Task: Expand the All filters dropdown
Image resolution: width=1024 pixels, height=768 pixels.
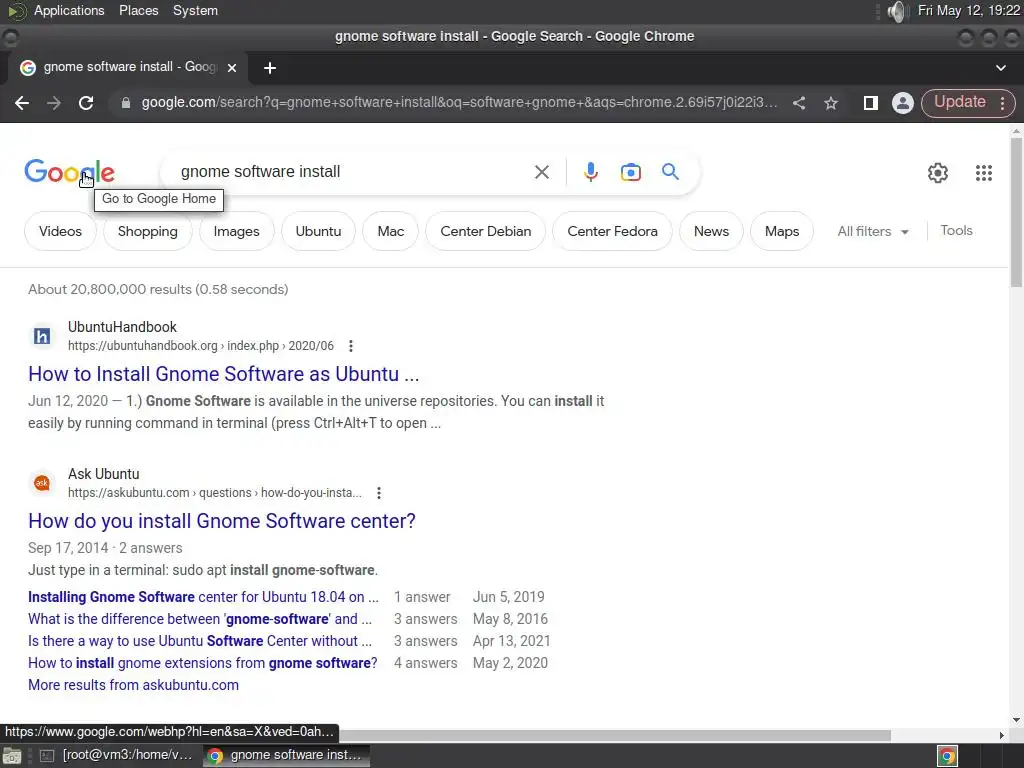Action: coord(873,231)
